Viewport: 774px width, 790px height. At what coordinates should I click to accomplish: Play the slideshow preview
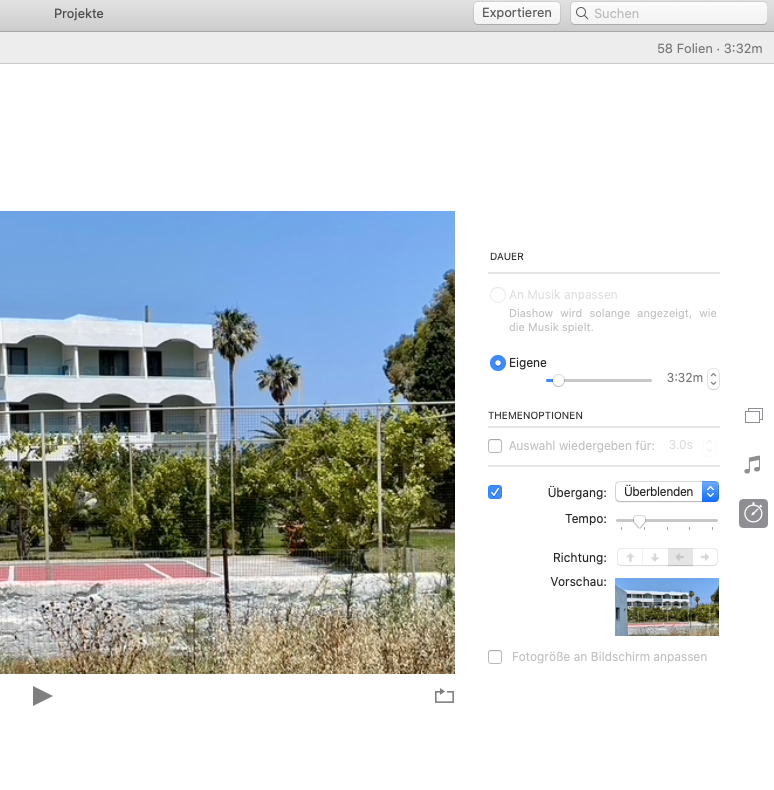(42, 696)
